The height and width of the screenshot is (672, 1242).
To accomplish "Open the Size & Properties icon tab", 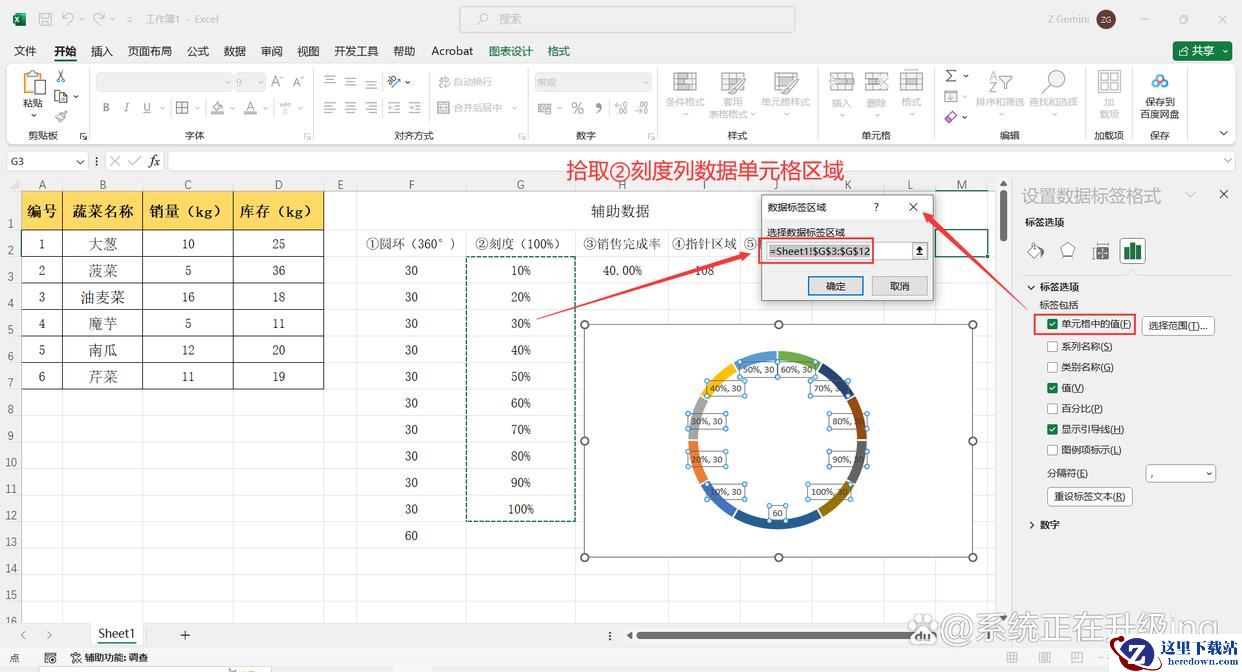I will click(x=1100, y=251).
